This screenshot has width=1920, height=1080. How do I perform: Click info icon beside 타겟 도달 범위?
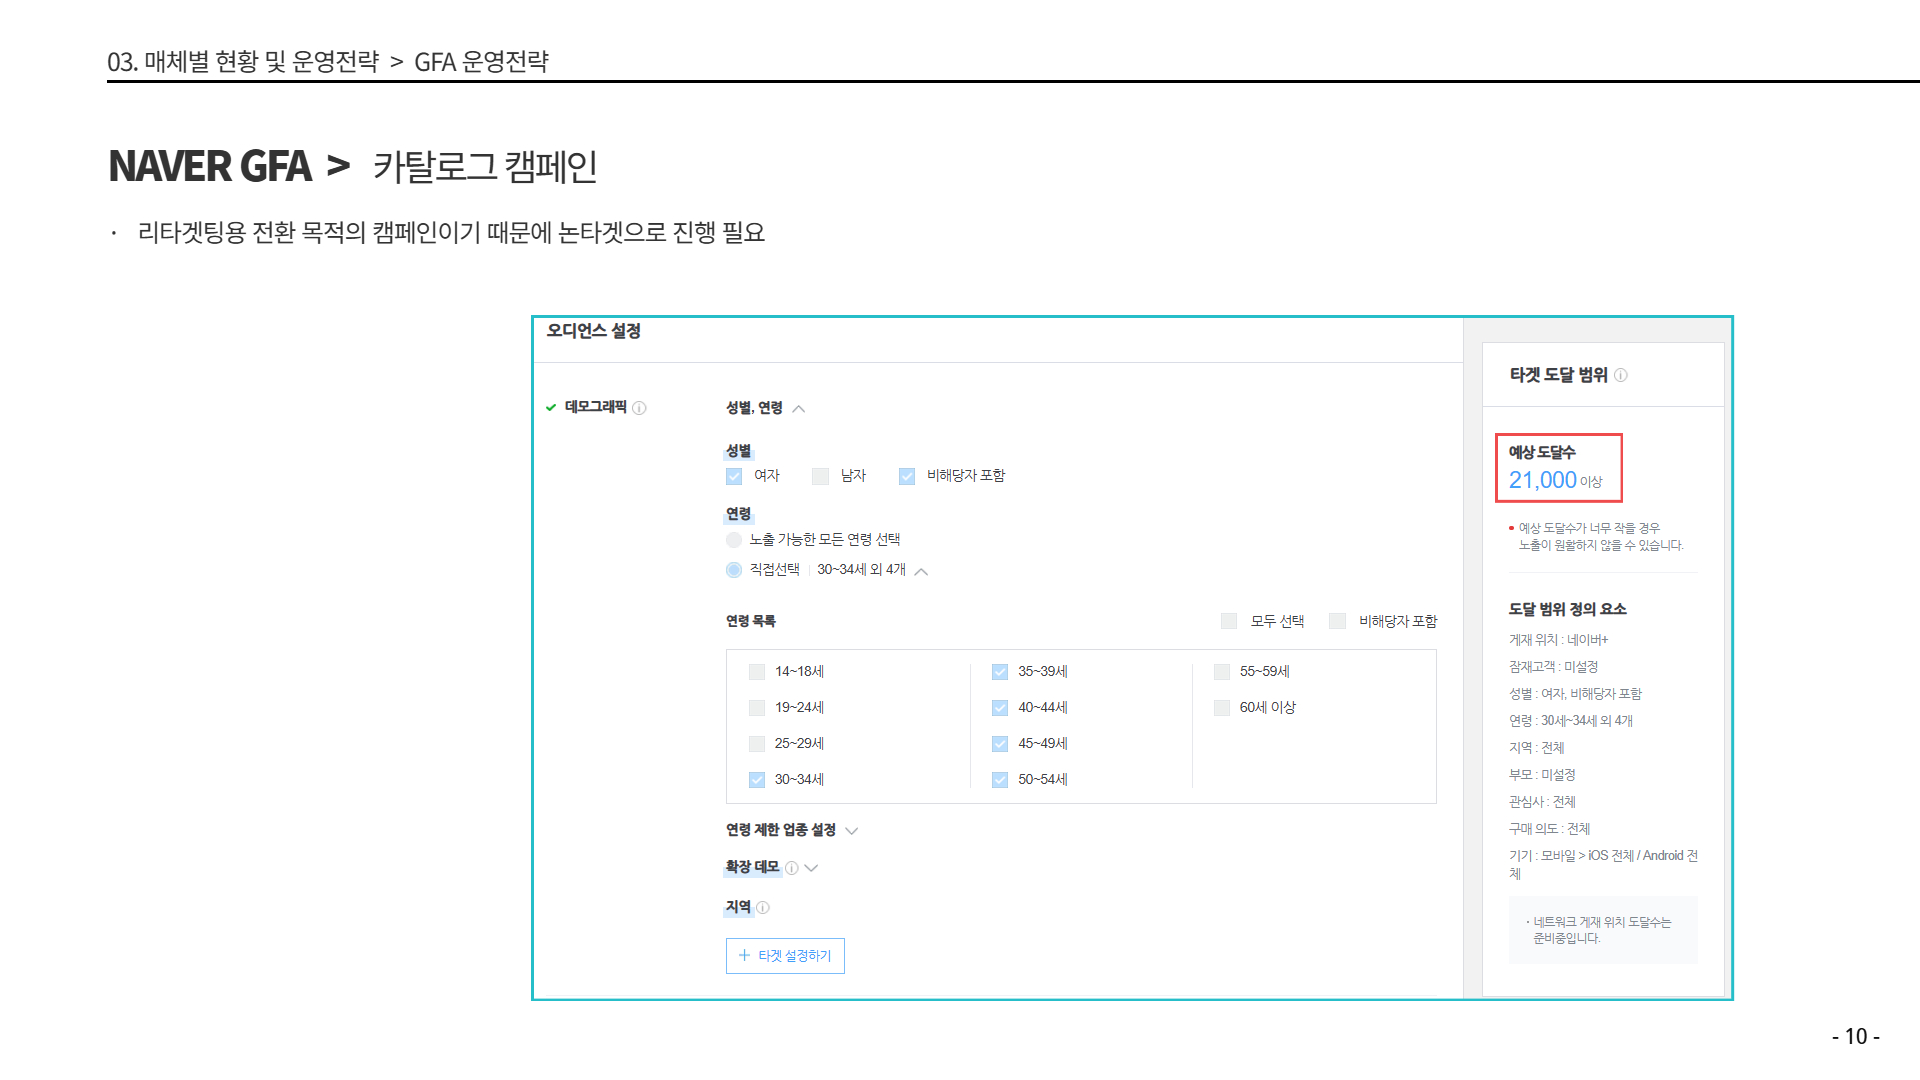(x=1621, y=375)
